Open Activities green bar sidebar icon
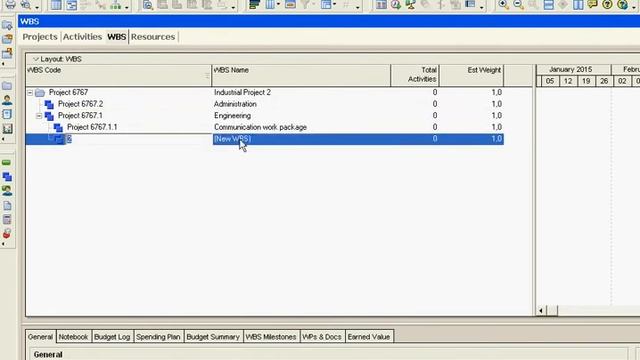 pos(7,162)
